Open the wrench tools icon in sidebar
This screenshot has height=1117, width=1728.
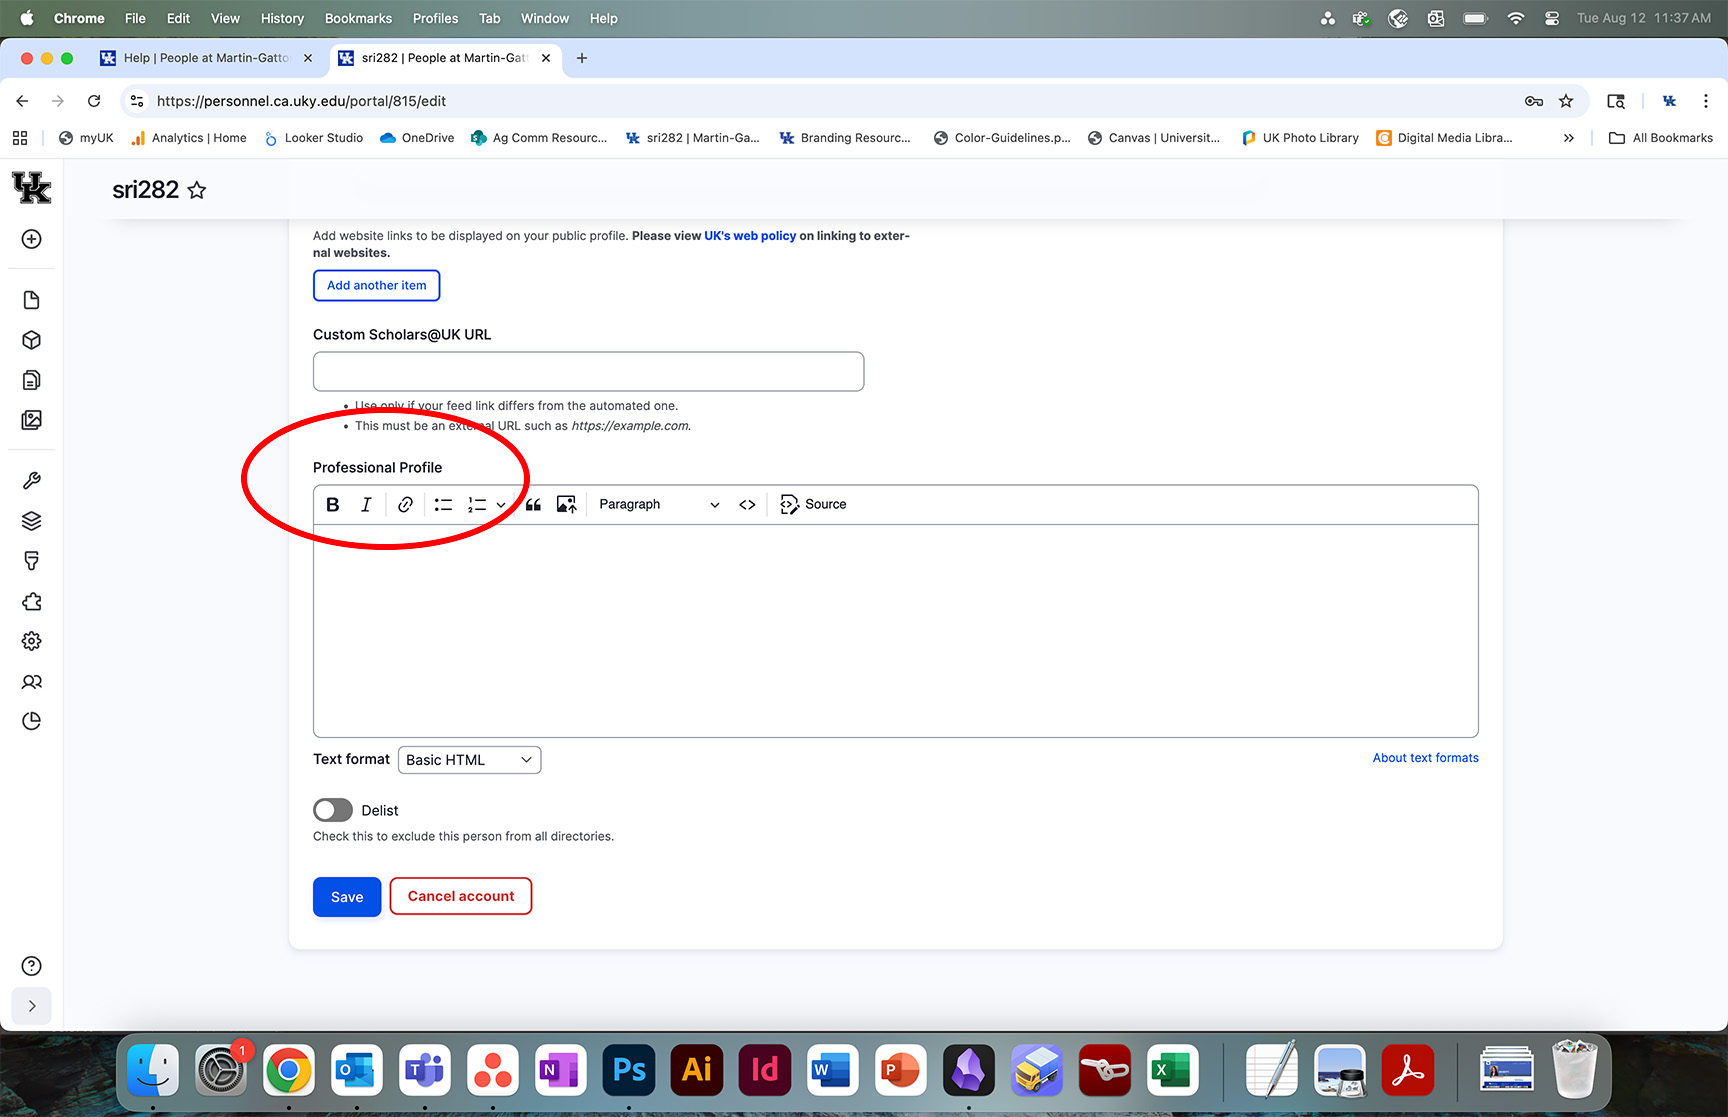tap(32, 481)
